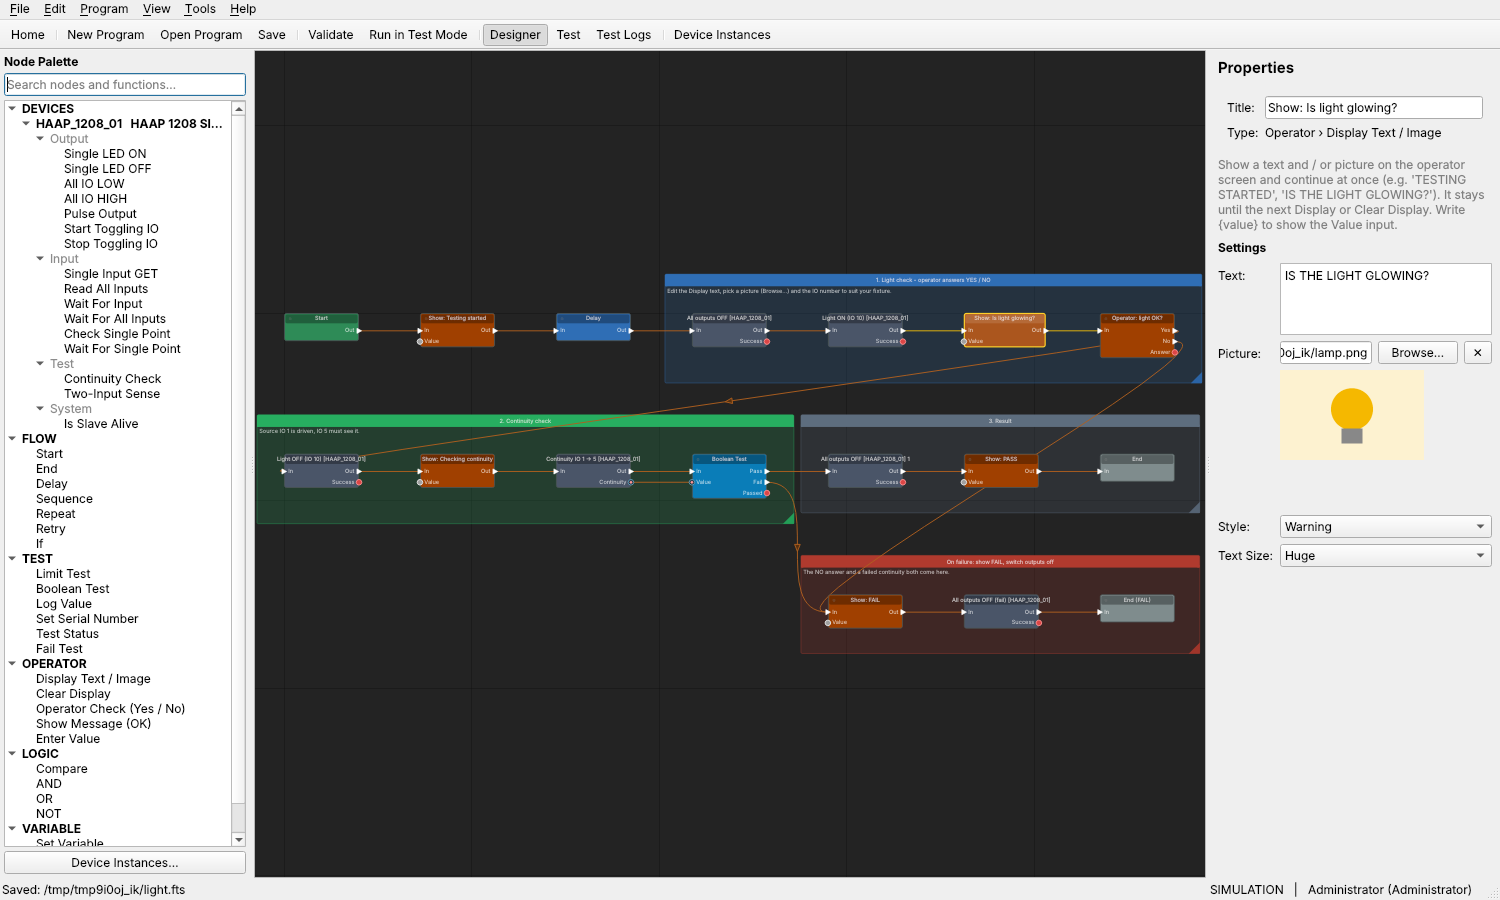Click the 2. Continuity check group header
The height and width of the screenshot is (900, 1500).
[525, 421]
